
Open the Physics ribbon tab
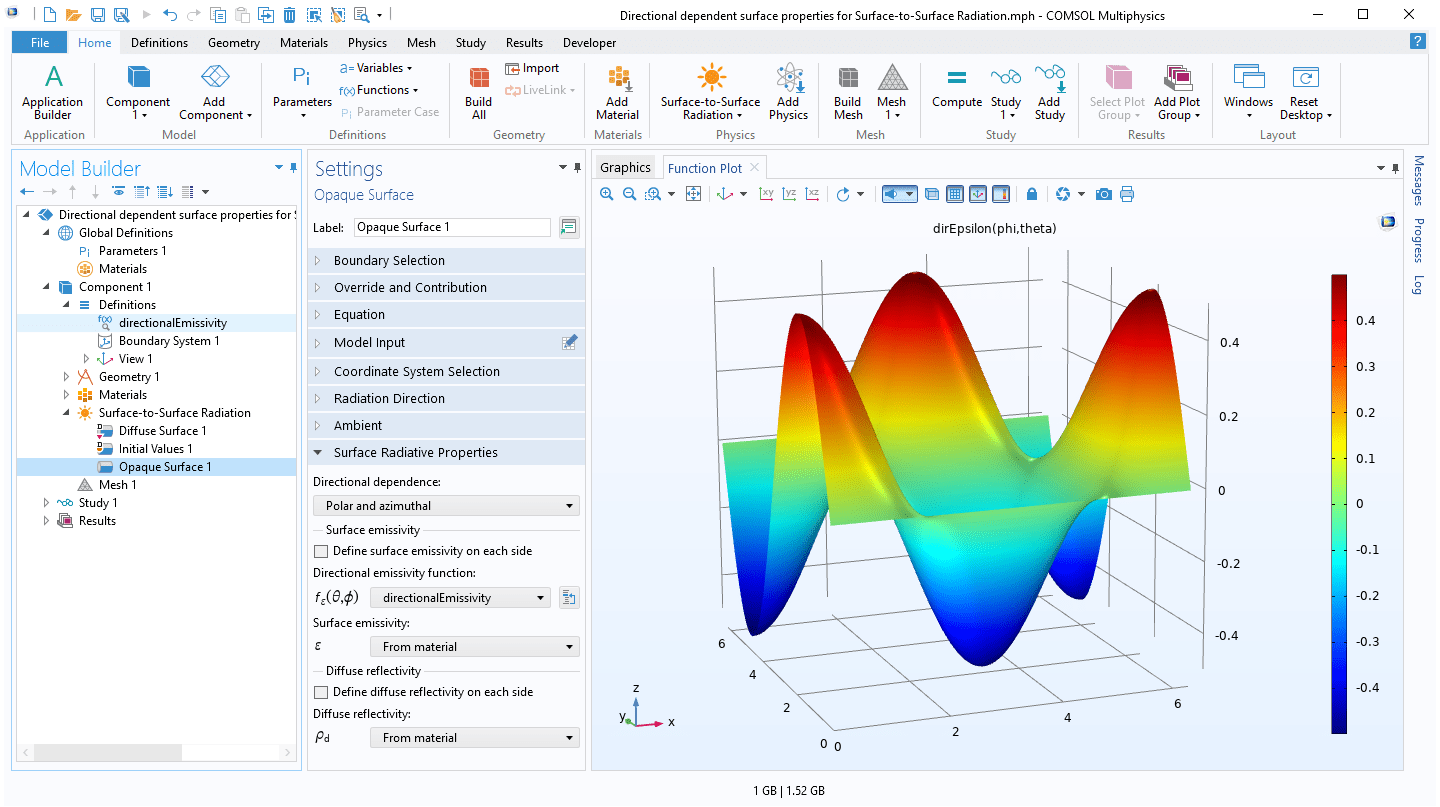point(367,43)
